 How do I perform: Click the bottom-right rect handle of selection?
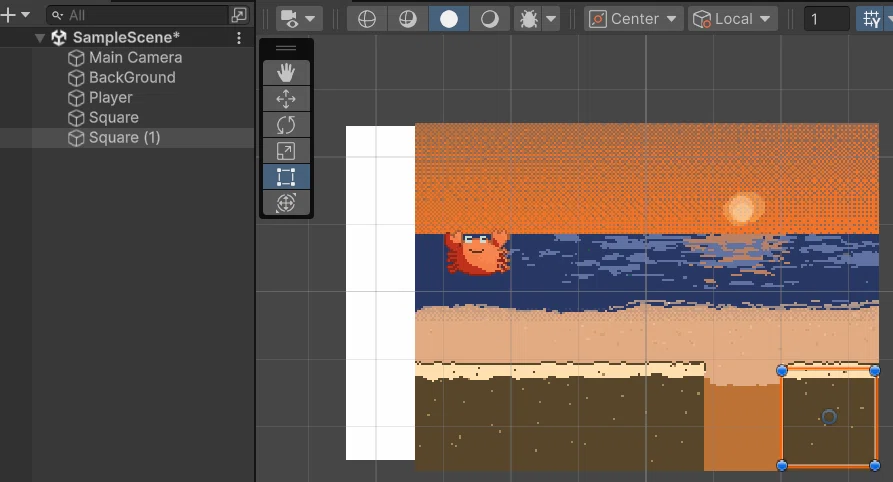[875, 465]
